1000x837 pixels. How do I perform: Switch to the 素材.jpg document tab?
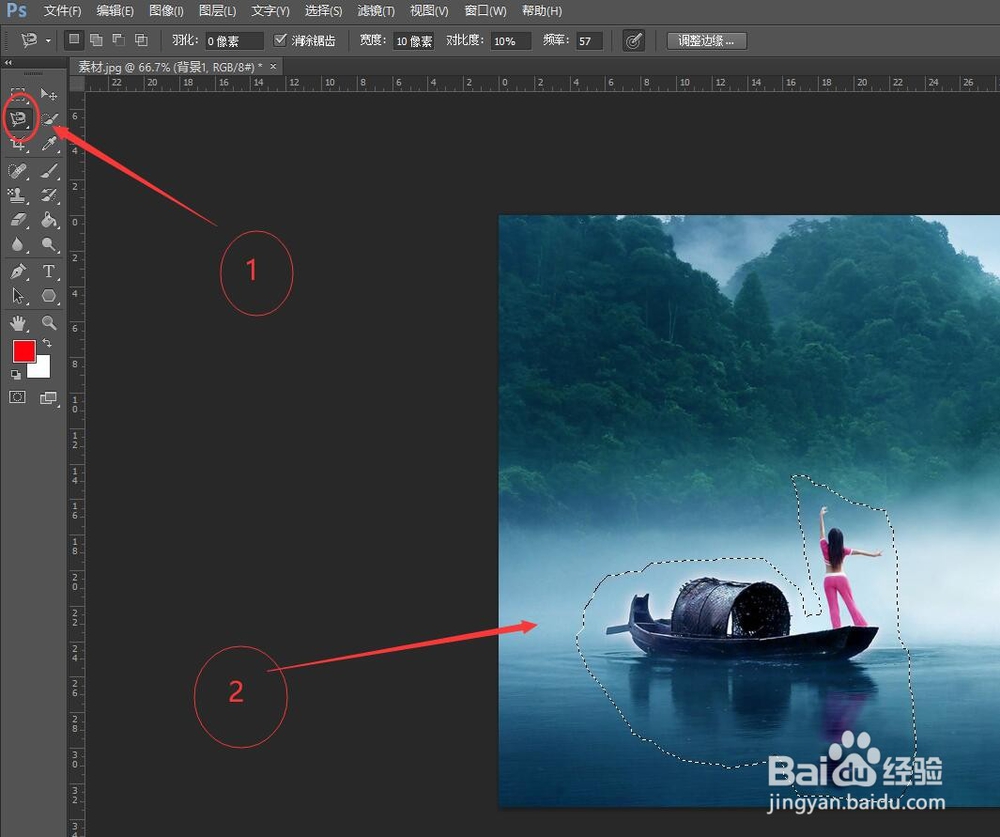point(170,66)
